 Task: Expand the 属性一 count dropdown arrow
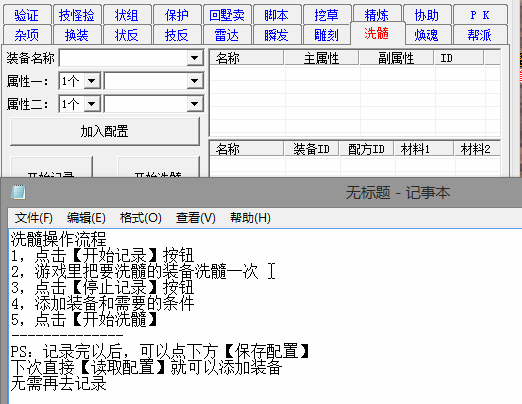point(91,81)
